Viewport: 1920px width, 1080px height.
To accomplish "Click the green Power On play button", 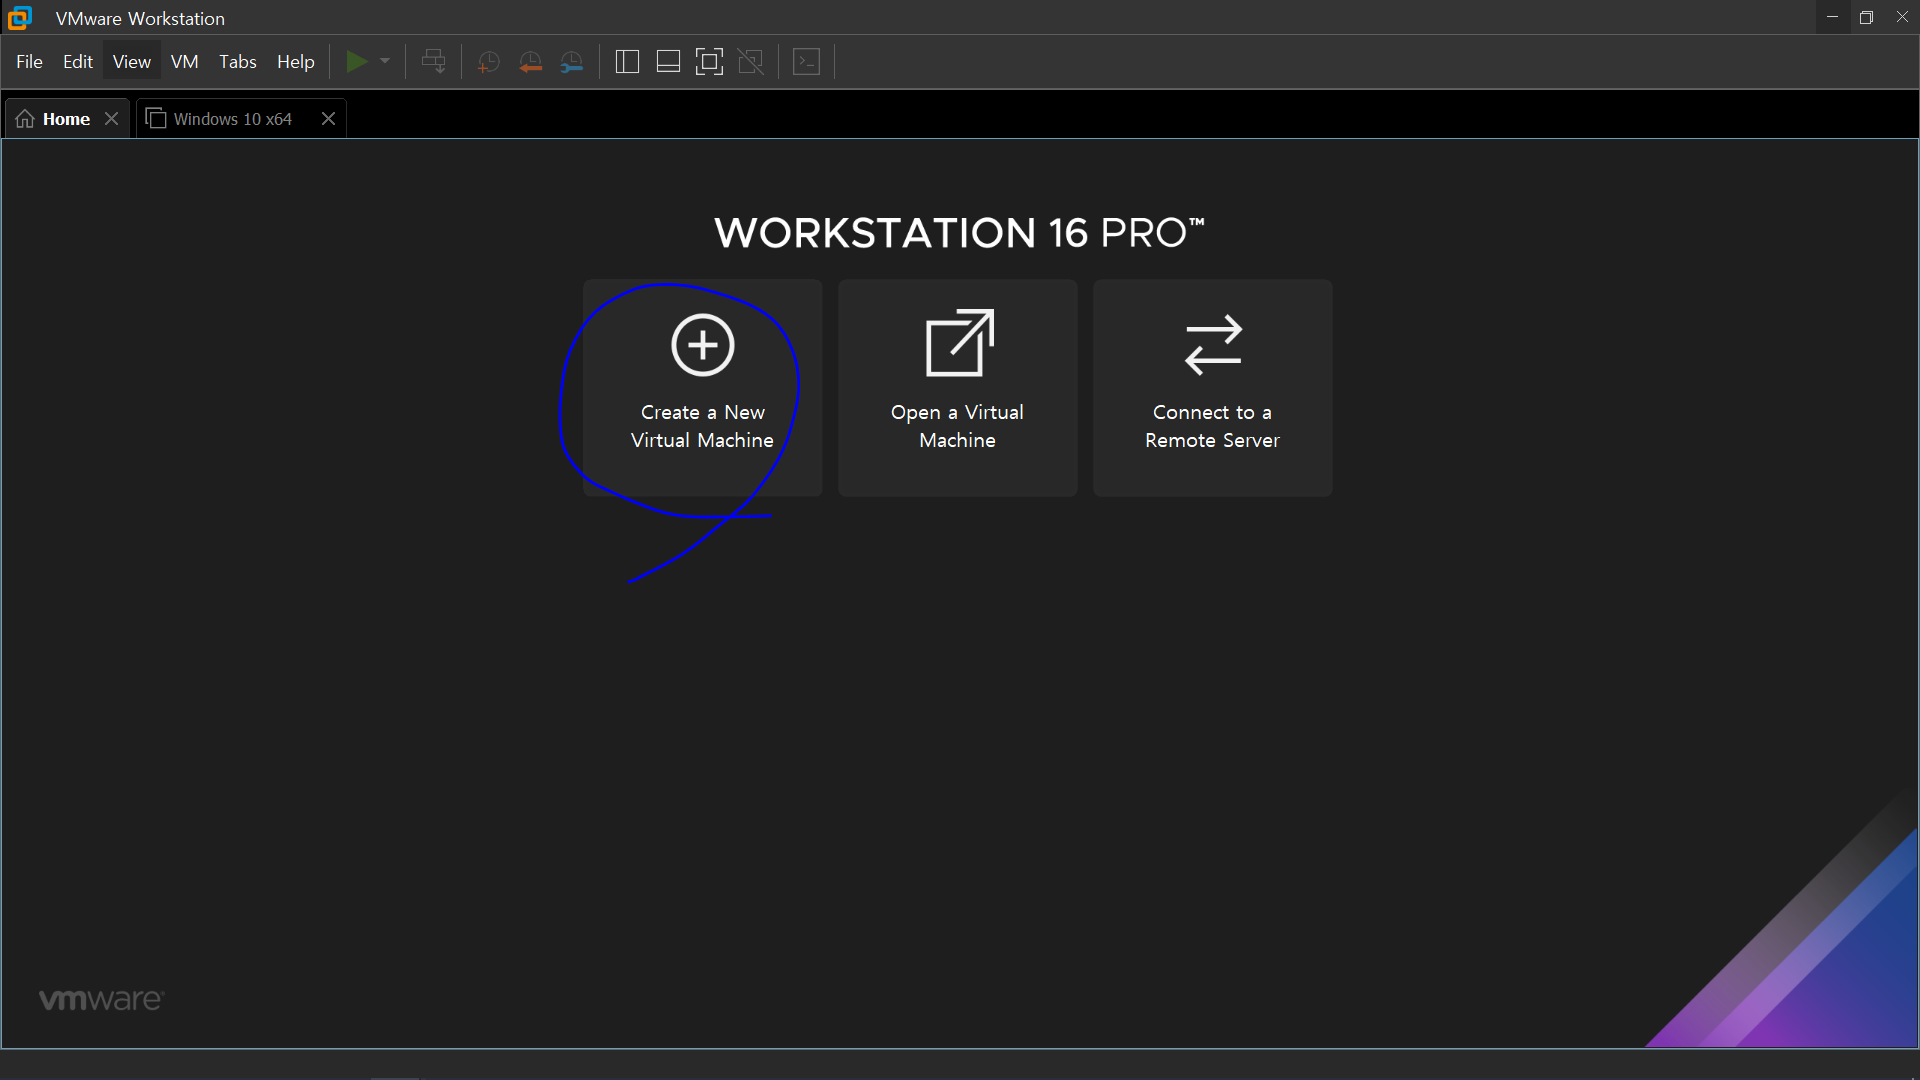I will click(356, 62).
